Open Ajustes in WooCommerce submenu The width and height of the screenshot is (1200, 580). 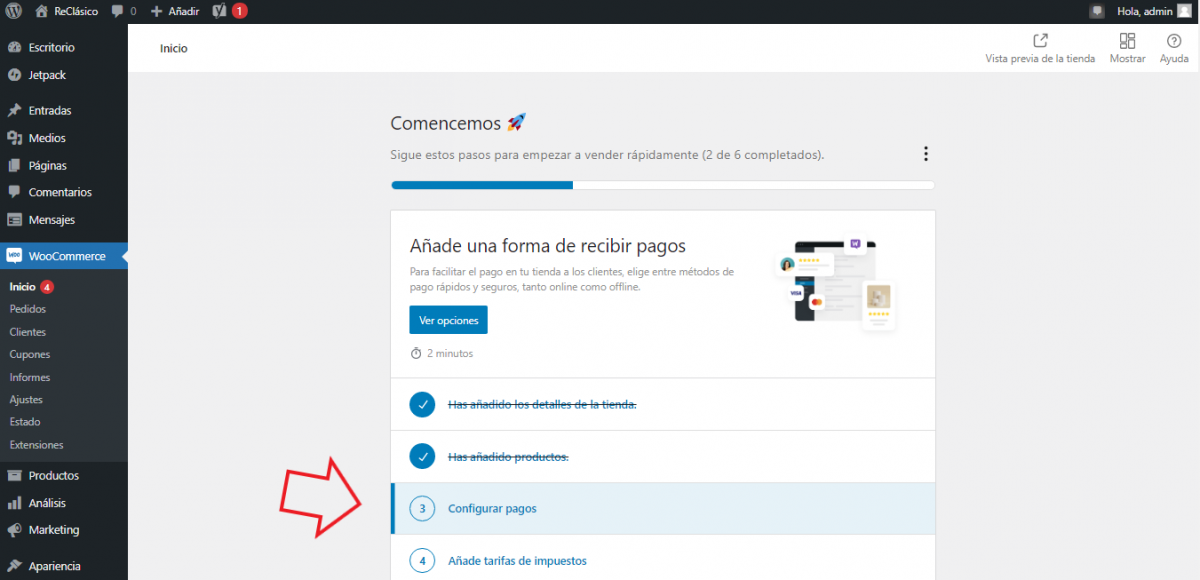click(26, 399)
